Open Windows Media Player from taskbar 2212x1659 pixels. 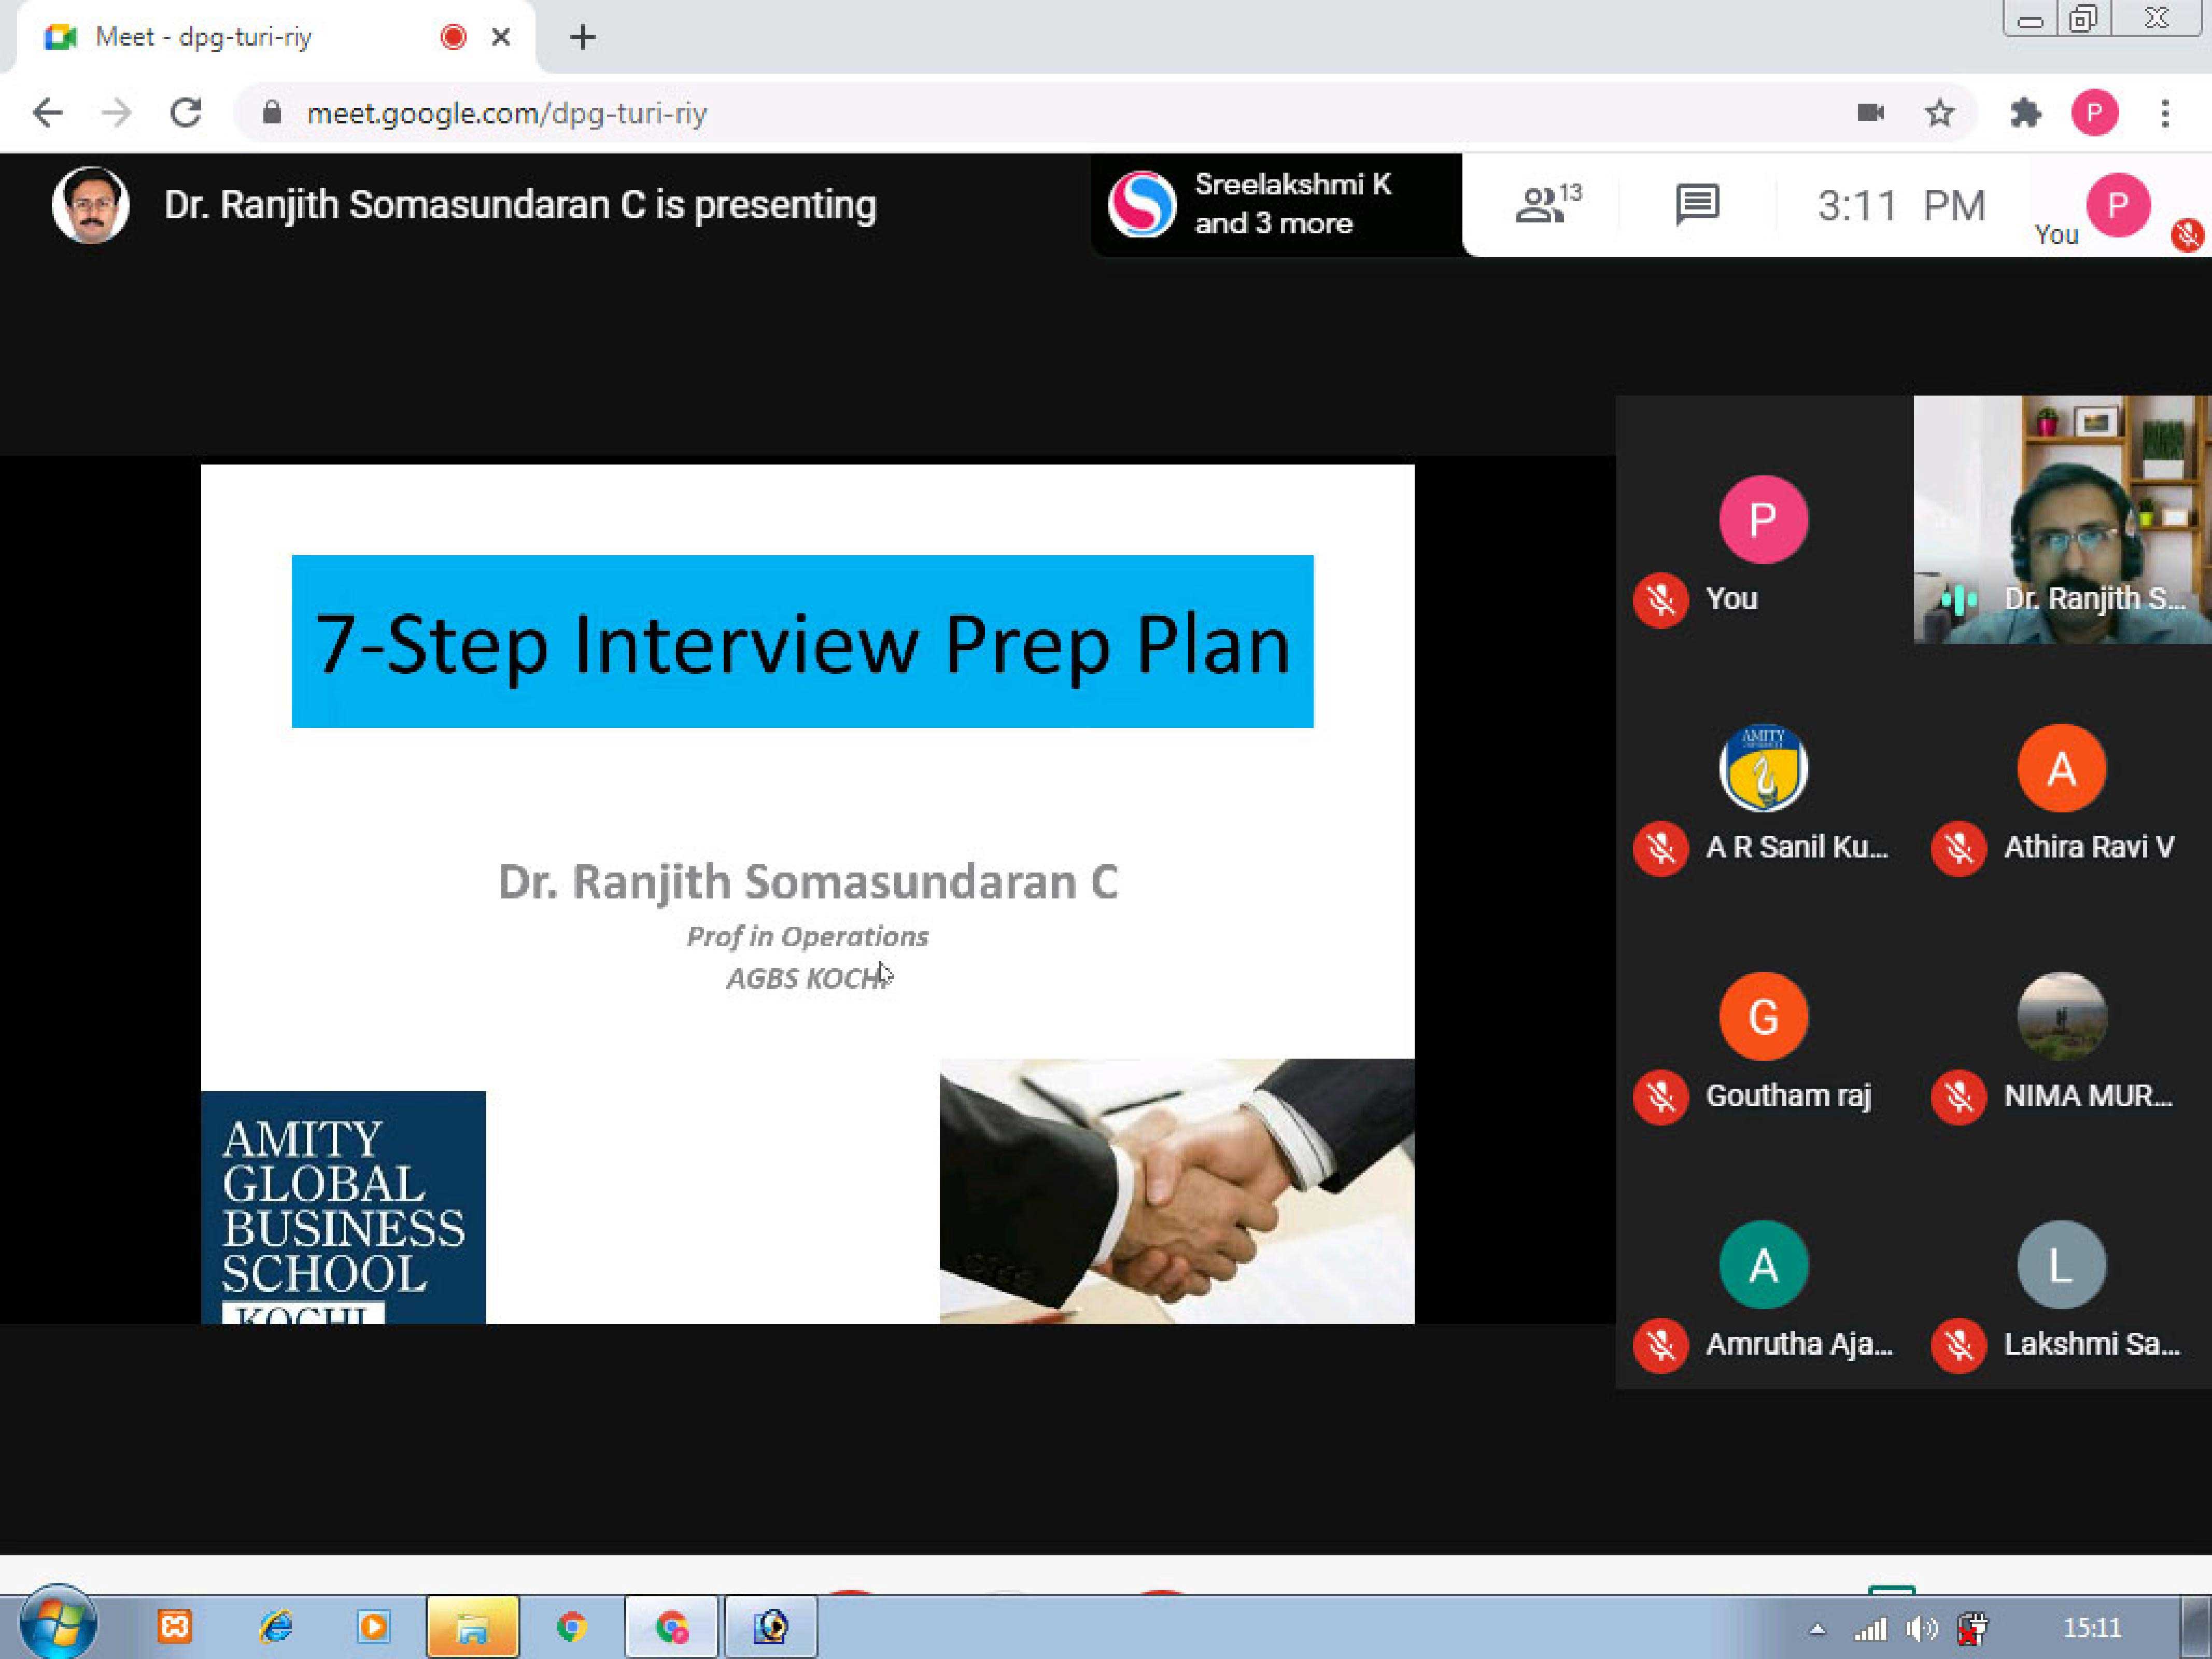373,1627
